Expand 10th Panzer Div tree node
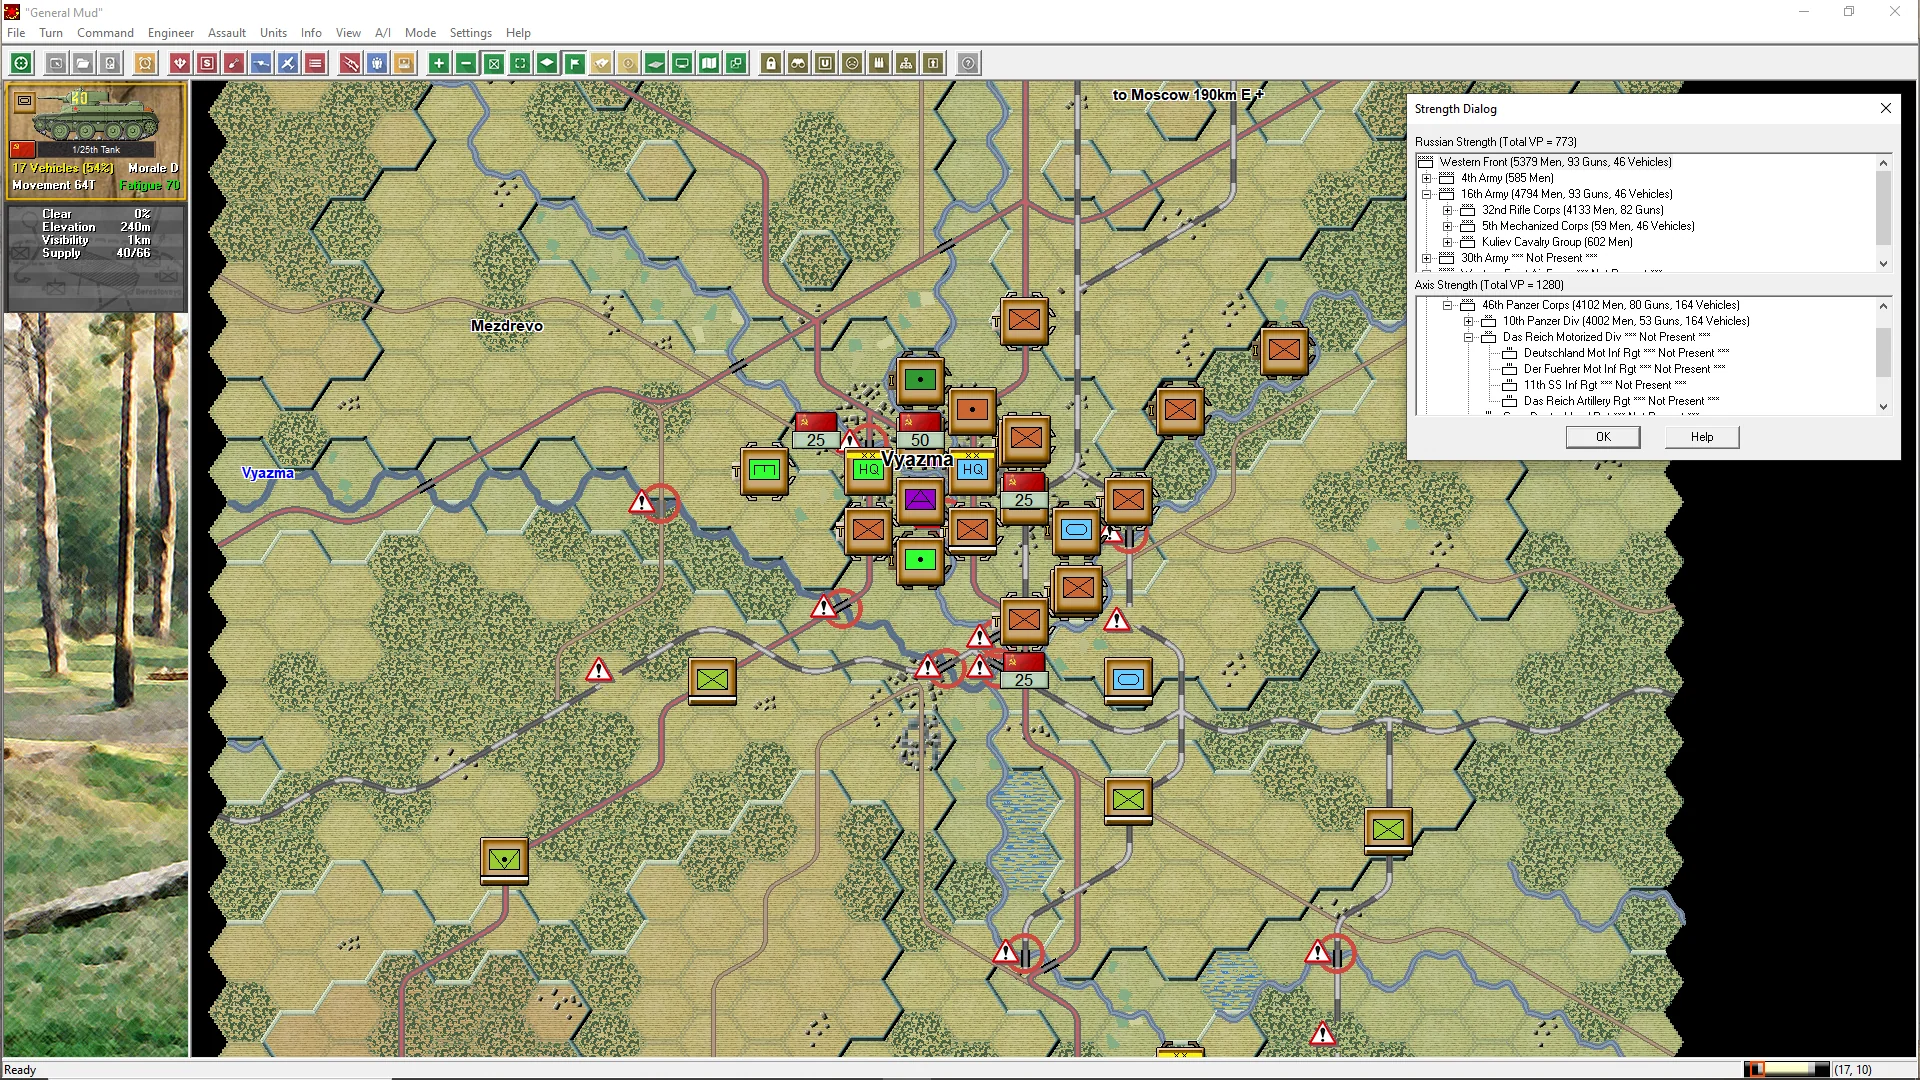Image resolution: width=1920 pixels, height=1080 pixels. coord(1468,321)
